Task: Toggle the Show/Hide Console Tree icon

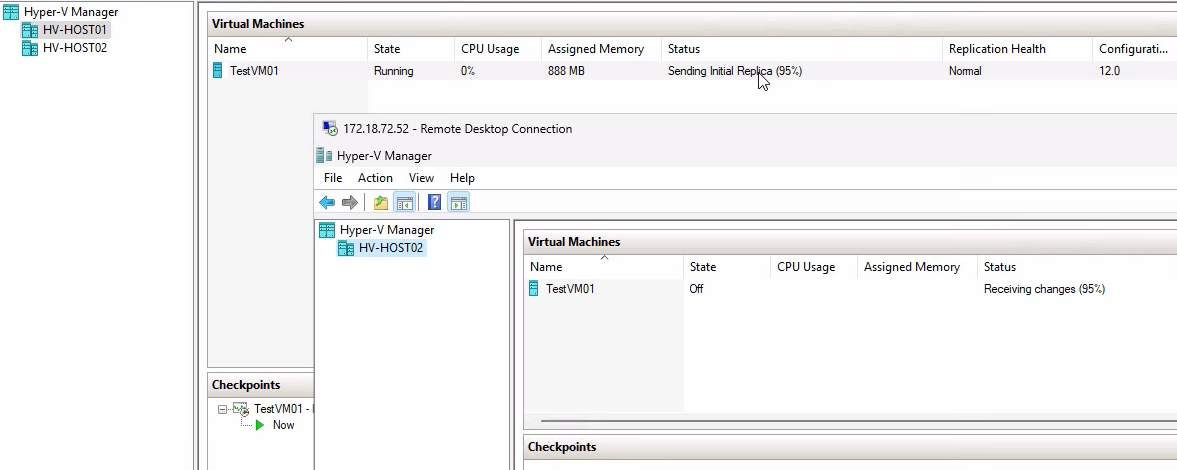Action: 405,203
